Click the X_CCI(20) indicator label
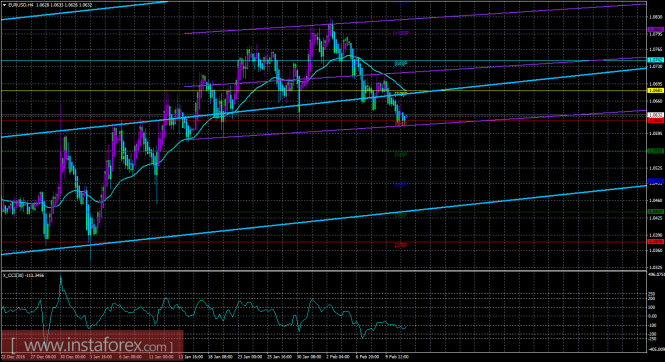 14,276
